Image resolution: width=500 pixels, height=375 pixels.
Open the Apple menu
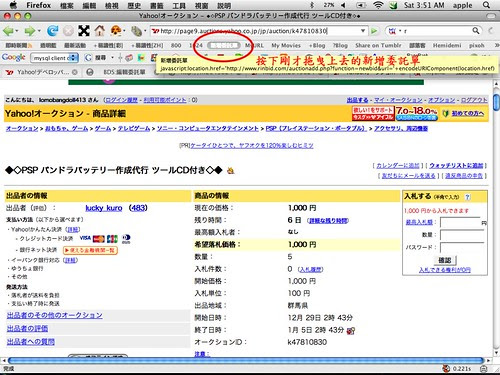tap(13, 5)
